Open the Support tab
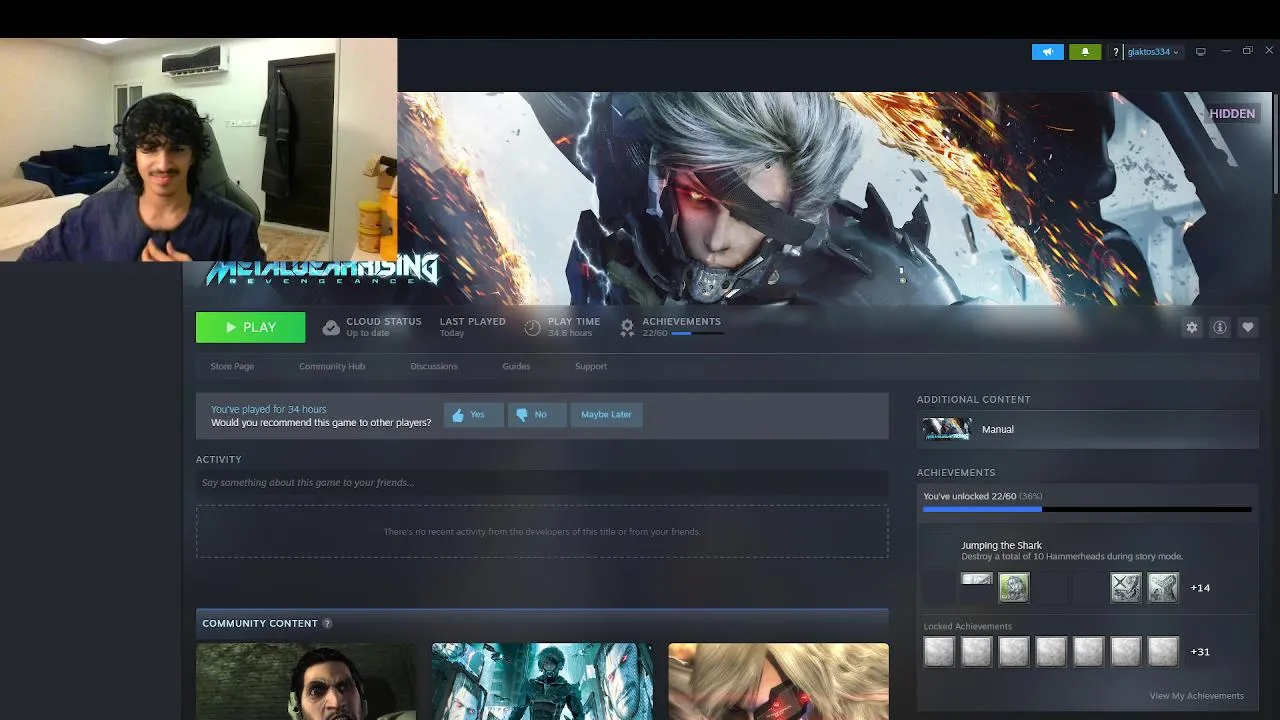 (x=591, y=366)
